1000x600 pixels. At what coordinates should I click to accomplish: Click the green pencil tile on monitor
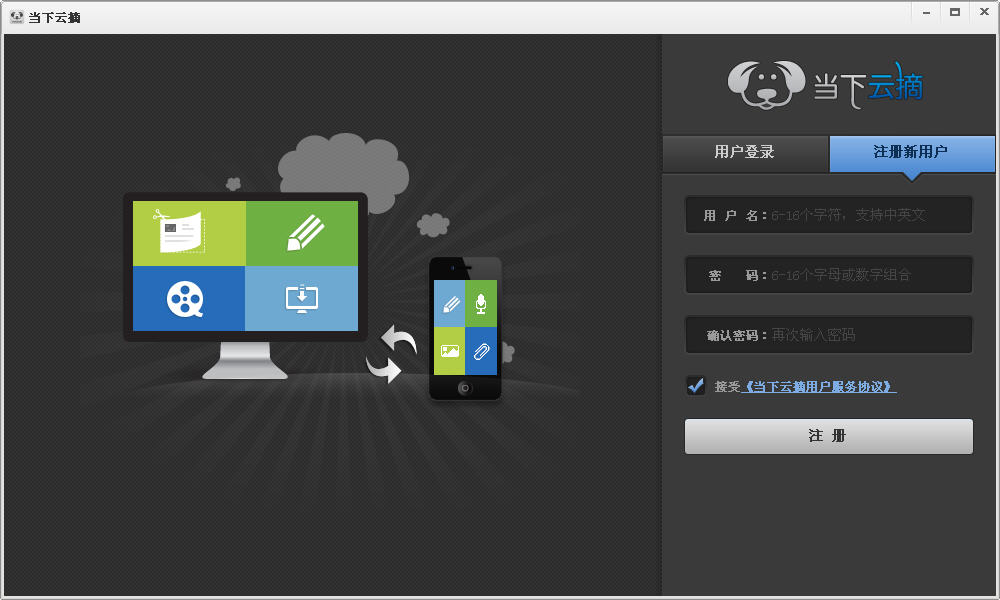(x=302, y=233)
